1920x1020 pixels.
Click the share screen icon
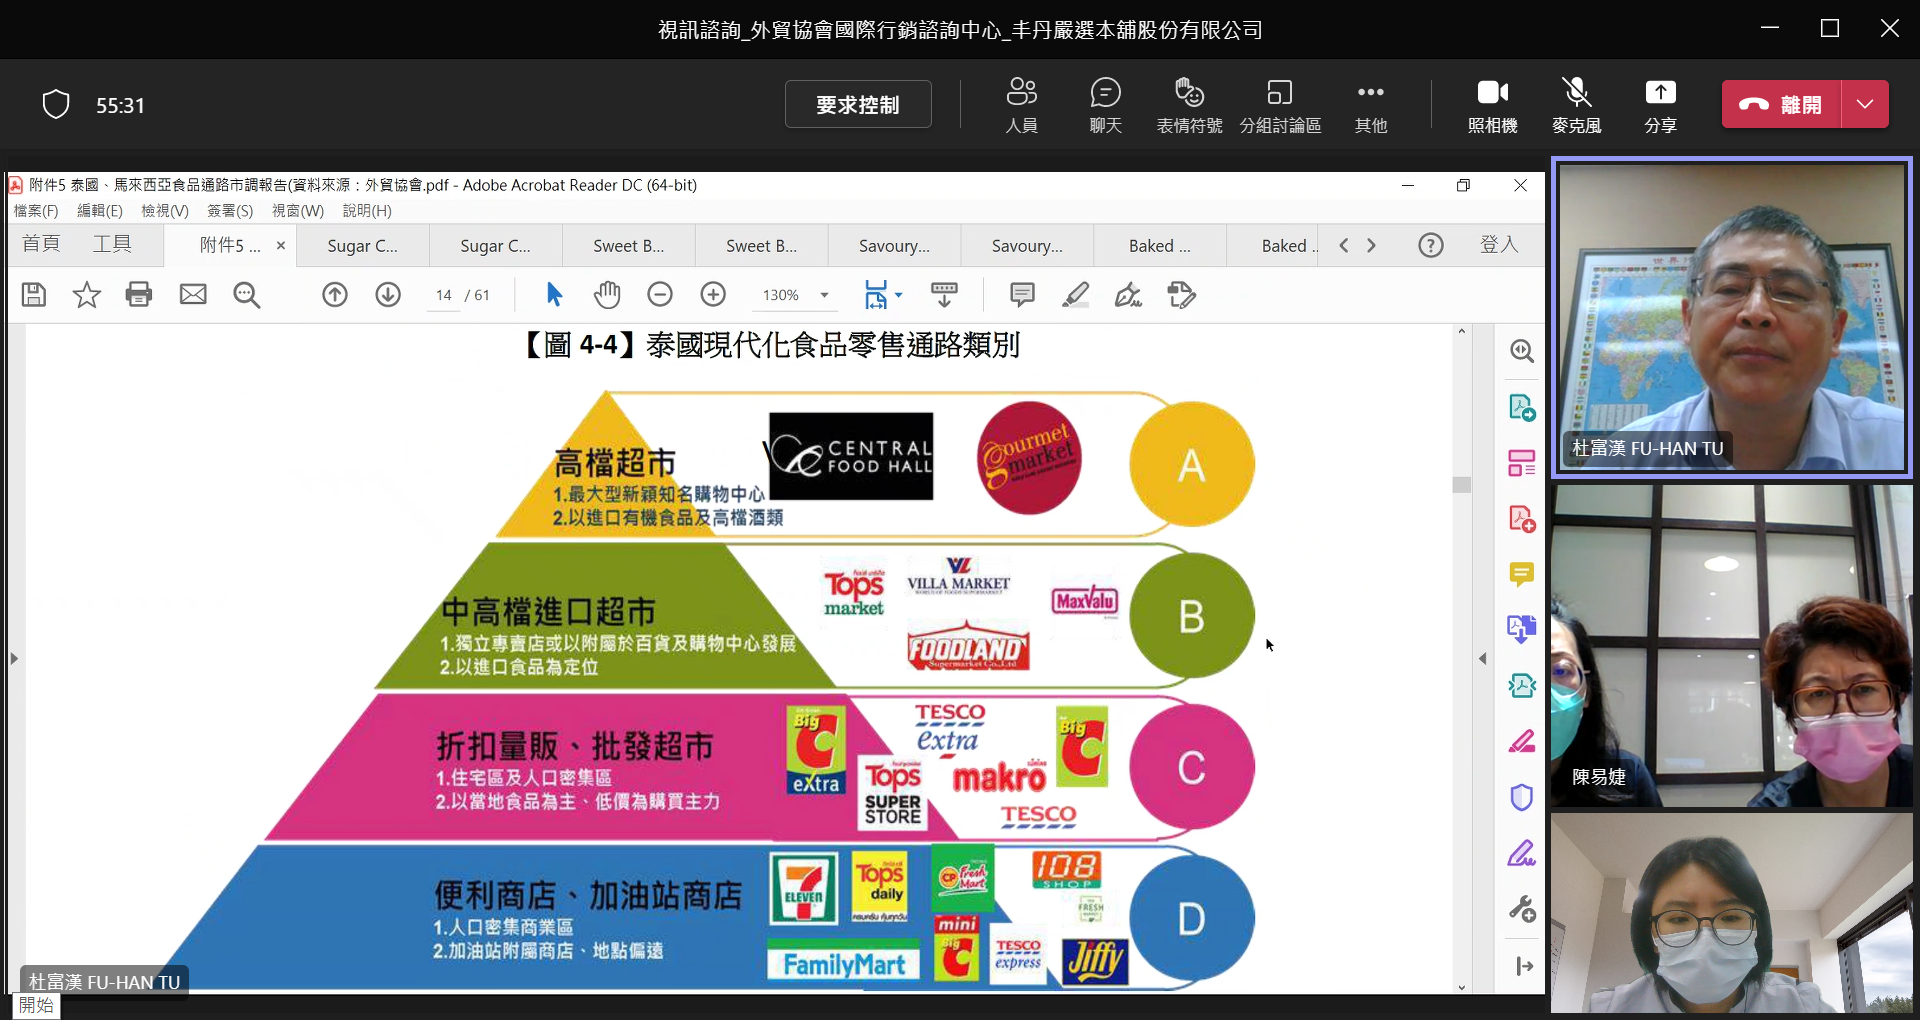click(x=1660, y=104)
